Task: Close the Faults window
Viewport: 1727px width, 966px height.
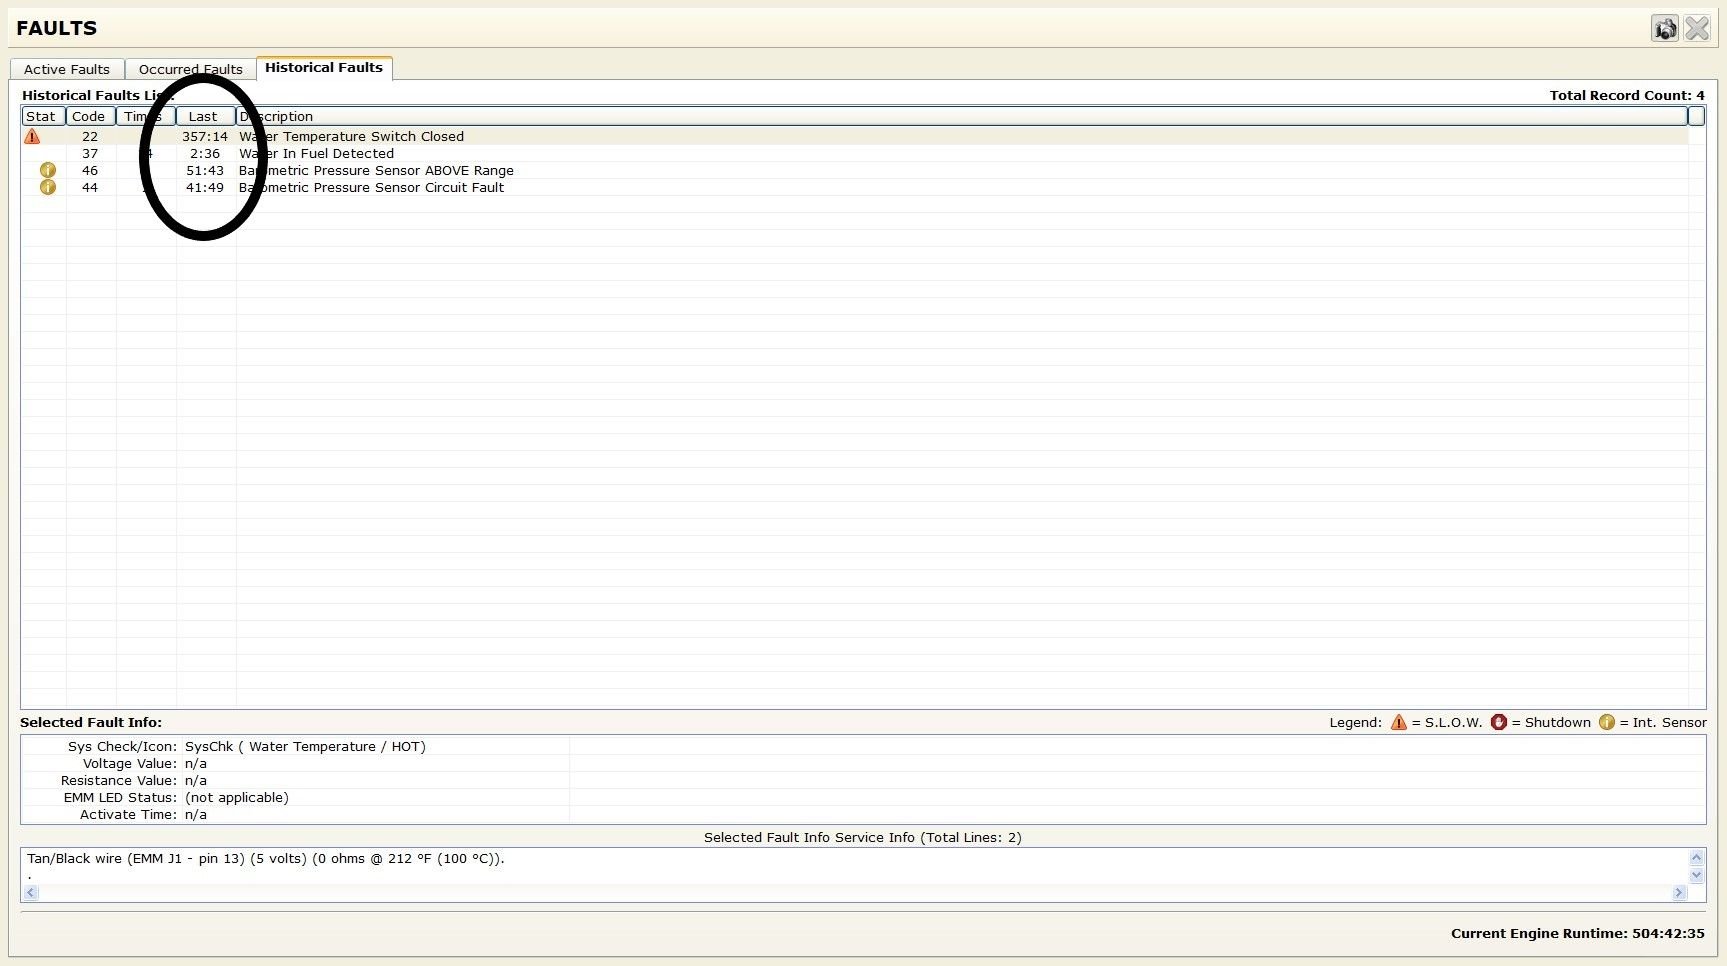Action: click(1697, 28)
